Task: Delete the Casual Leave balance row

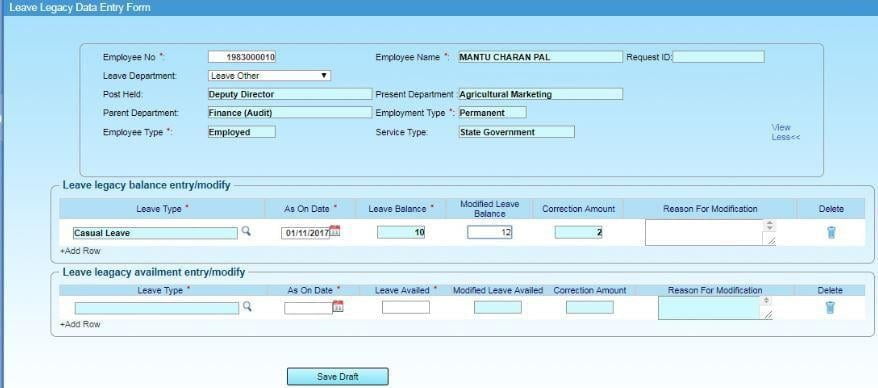Action: [x=831, y=232]
